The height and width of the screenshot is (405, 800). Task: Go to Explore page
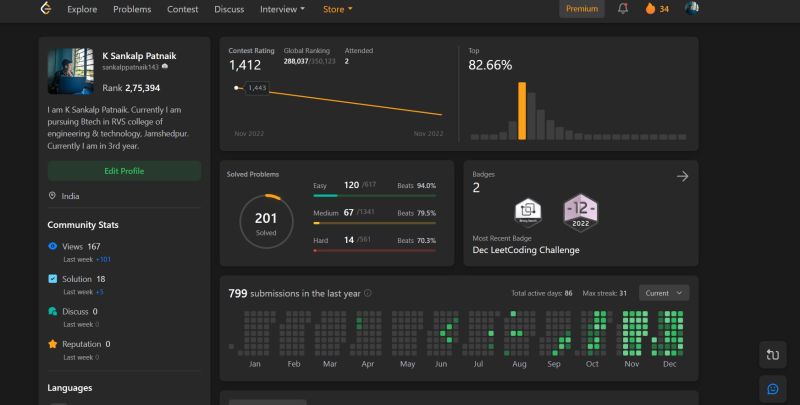pos(82,9)
